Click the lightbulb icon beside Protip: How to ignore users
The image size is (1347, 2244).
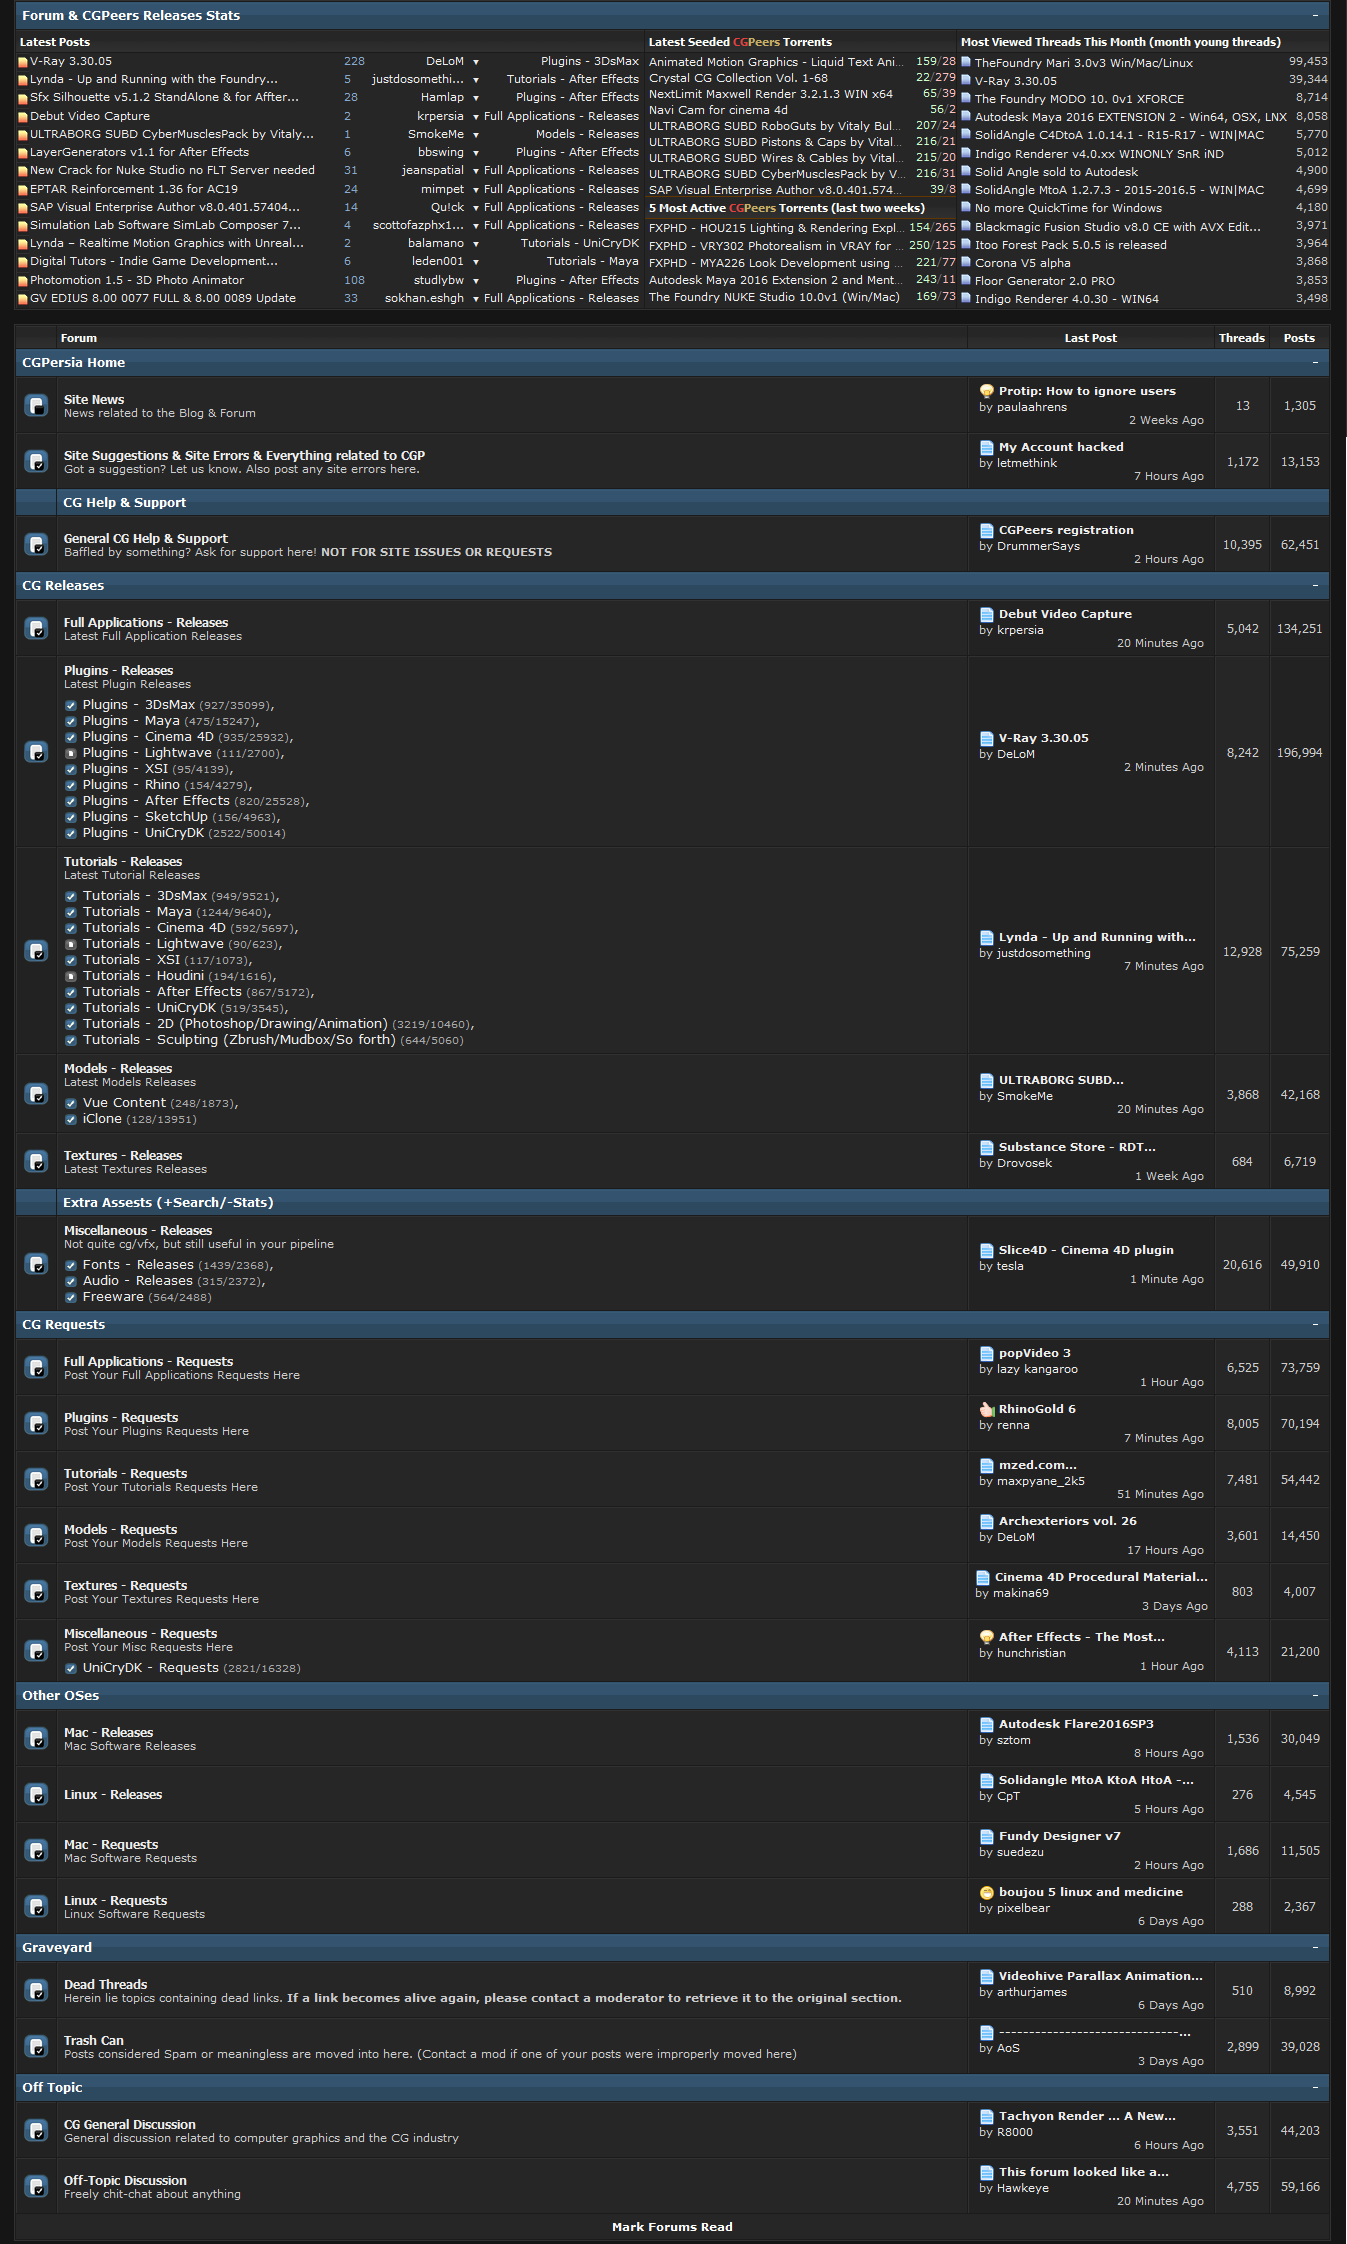tap(986, 391)
